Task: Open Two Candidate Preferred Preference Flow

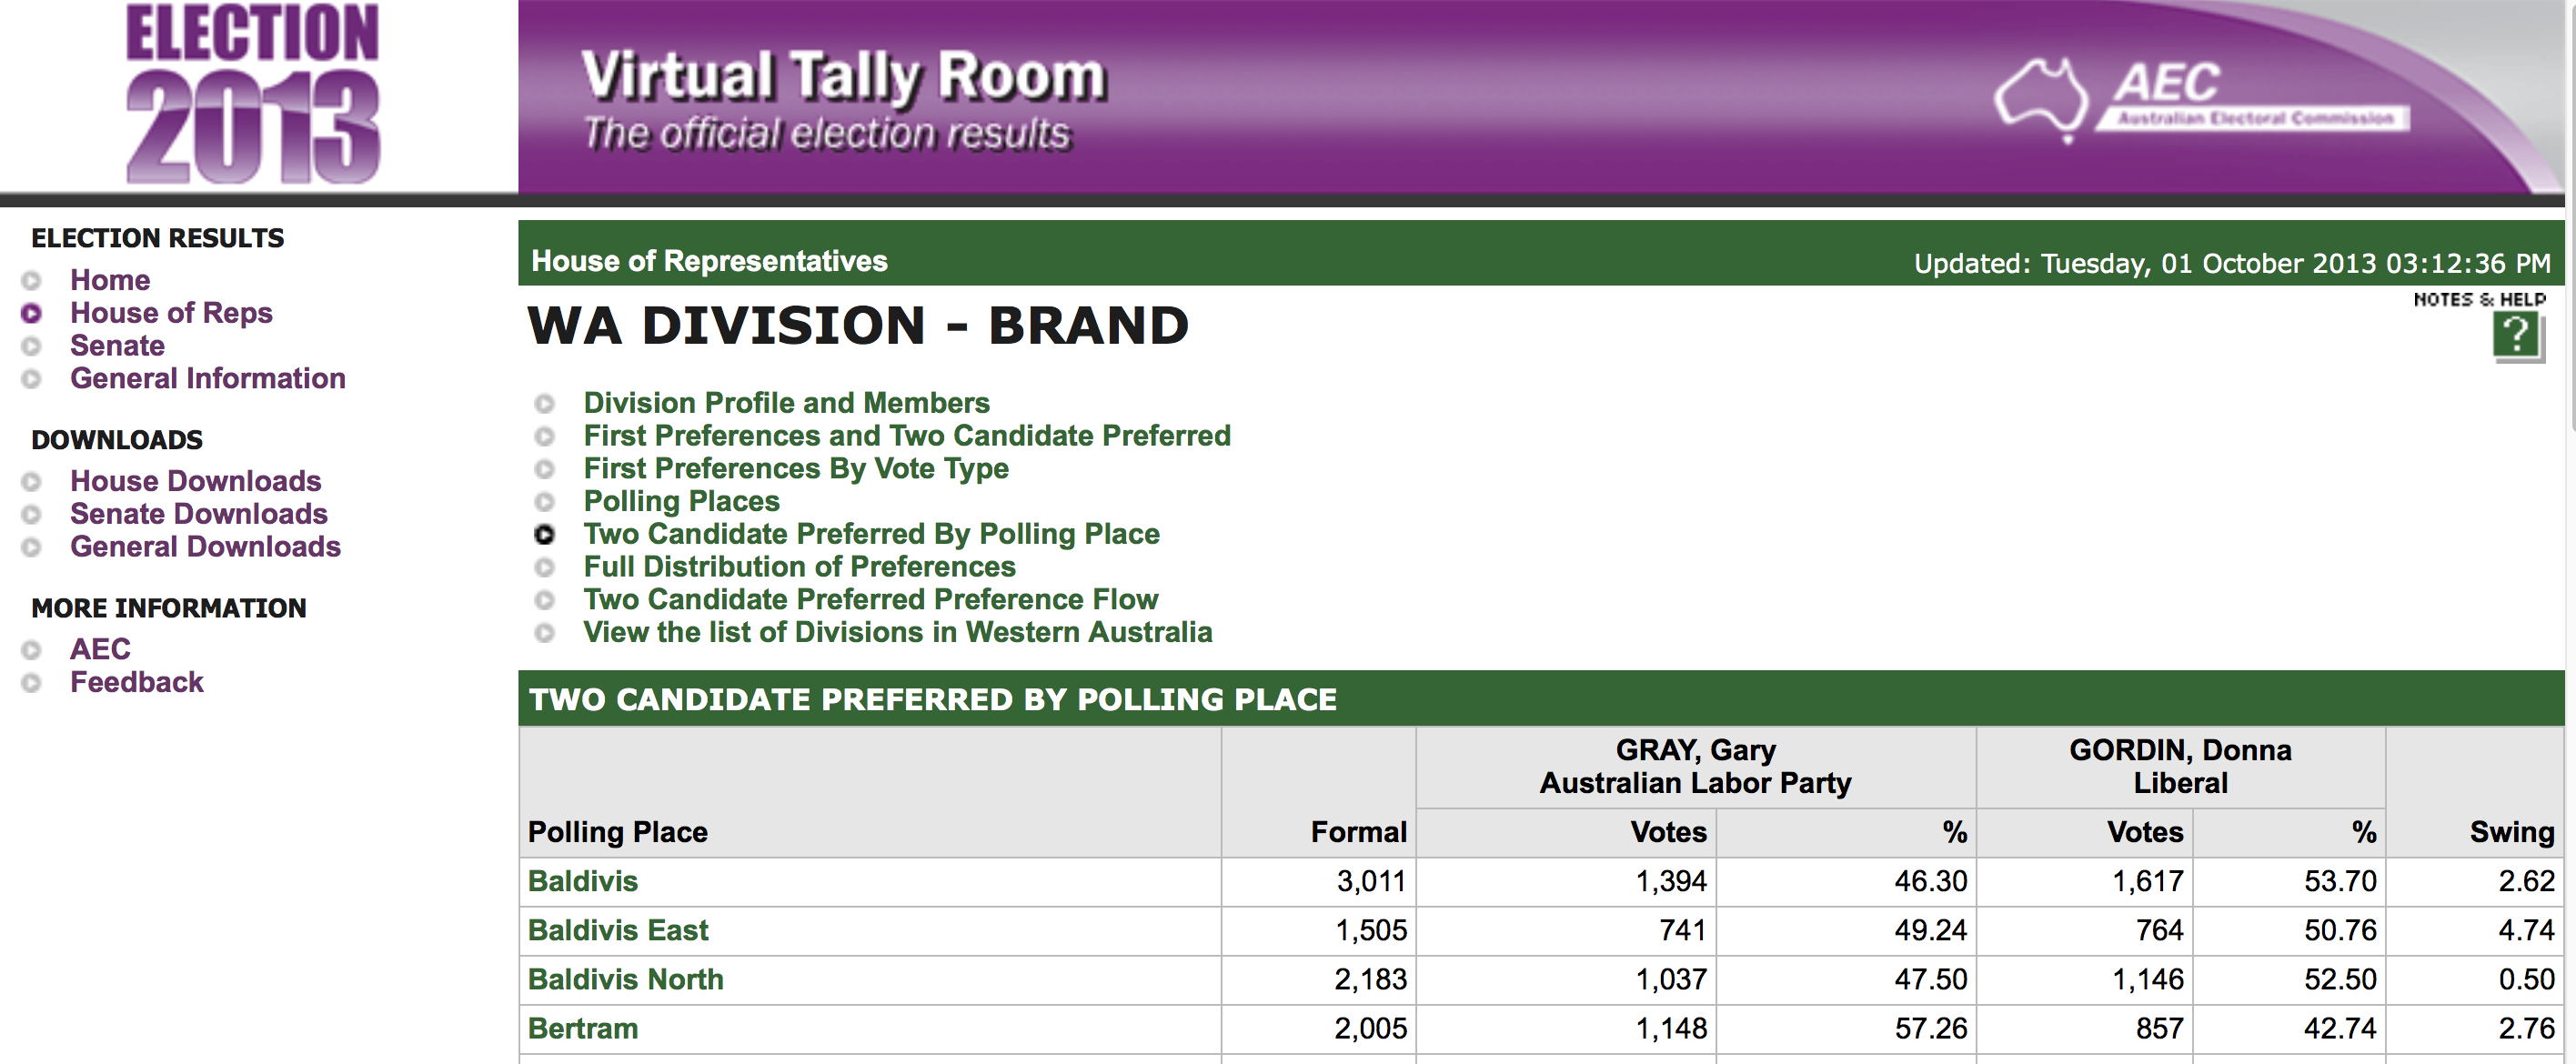Action: tap(870, 600)
